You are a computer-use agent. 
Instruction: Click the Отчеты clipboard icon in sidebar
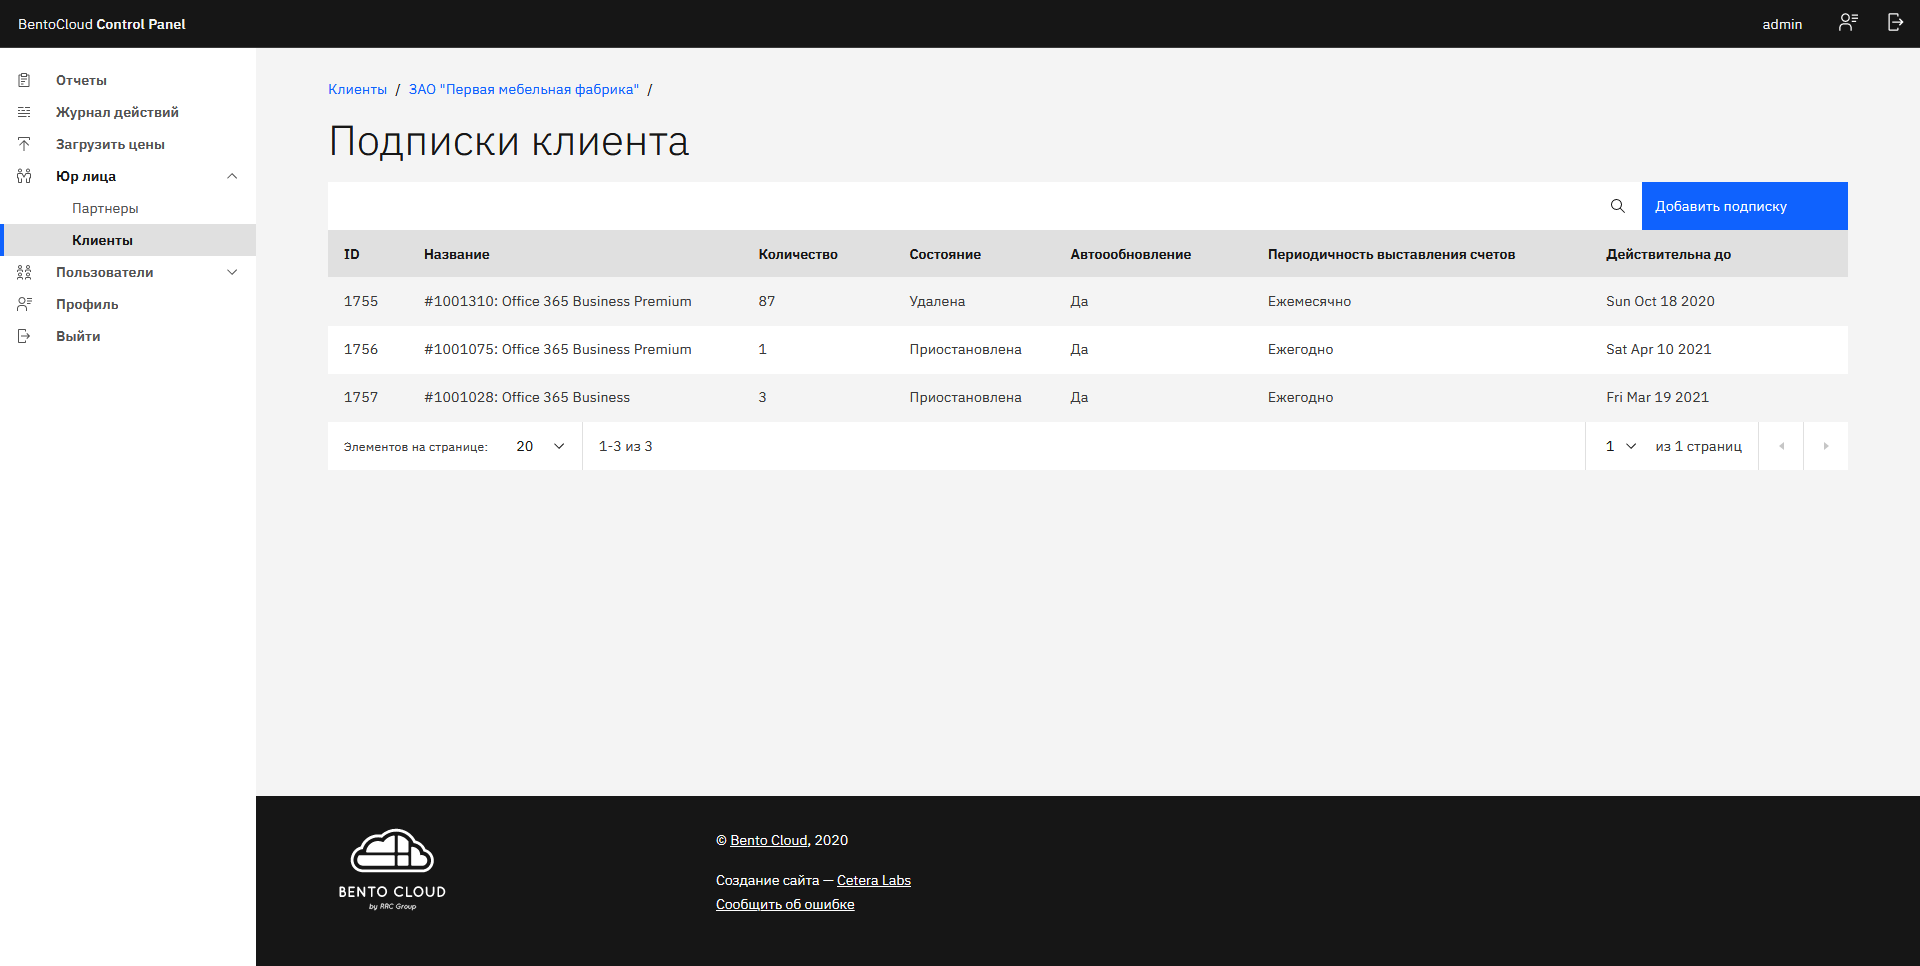pos(24,80)
